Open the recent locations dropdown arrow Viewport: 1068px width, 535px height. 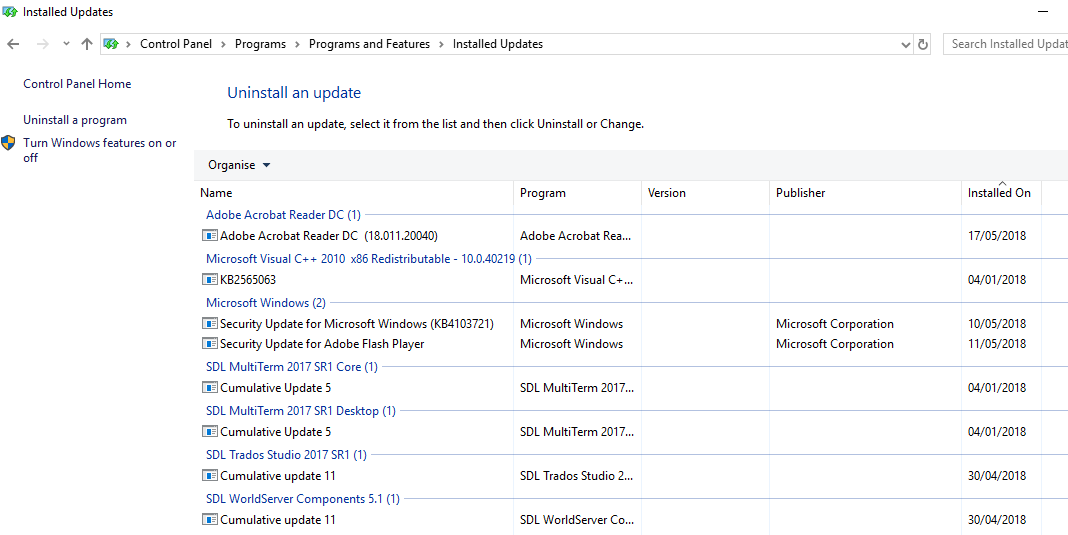click(66, 44)
